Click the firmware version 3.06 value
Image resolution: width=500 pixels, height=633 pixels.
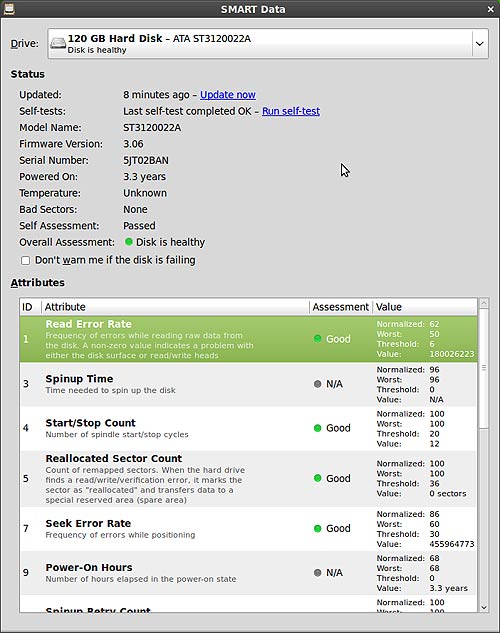click(133, 144)
